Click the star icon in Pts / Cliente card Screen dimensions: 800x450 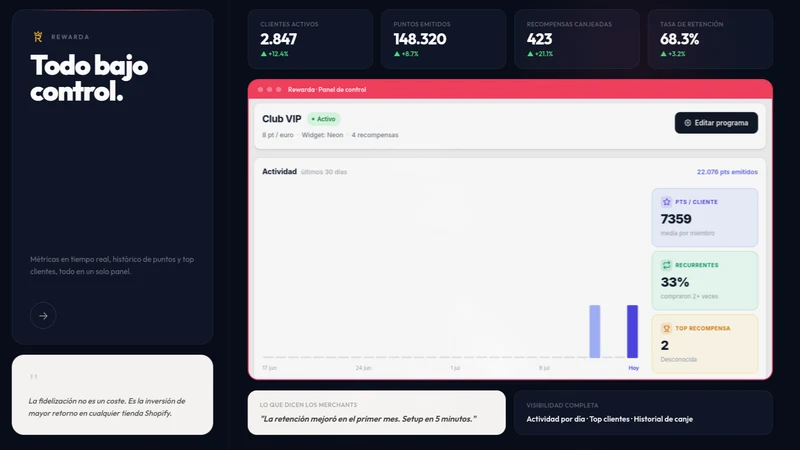pos(666,202)
